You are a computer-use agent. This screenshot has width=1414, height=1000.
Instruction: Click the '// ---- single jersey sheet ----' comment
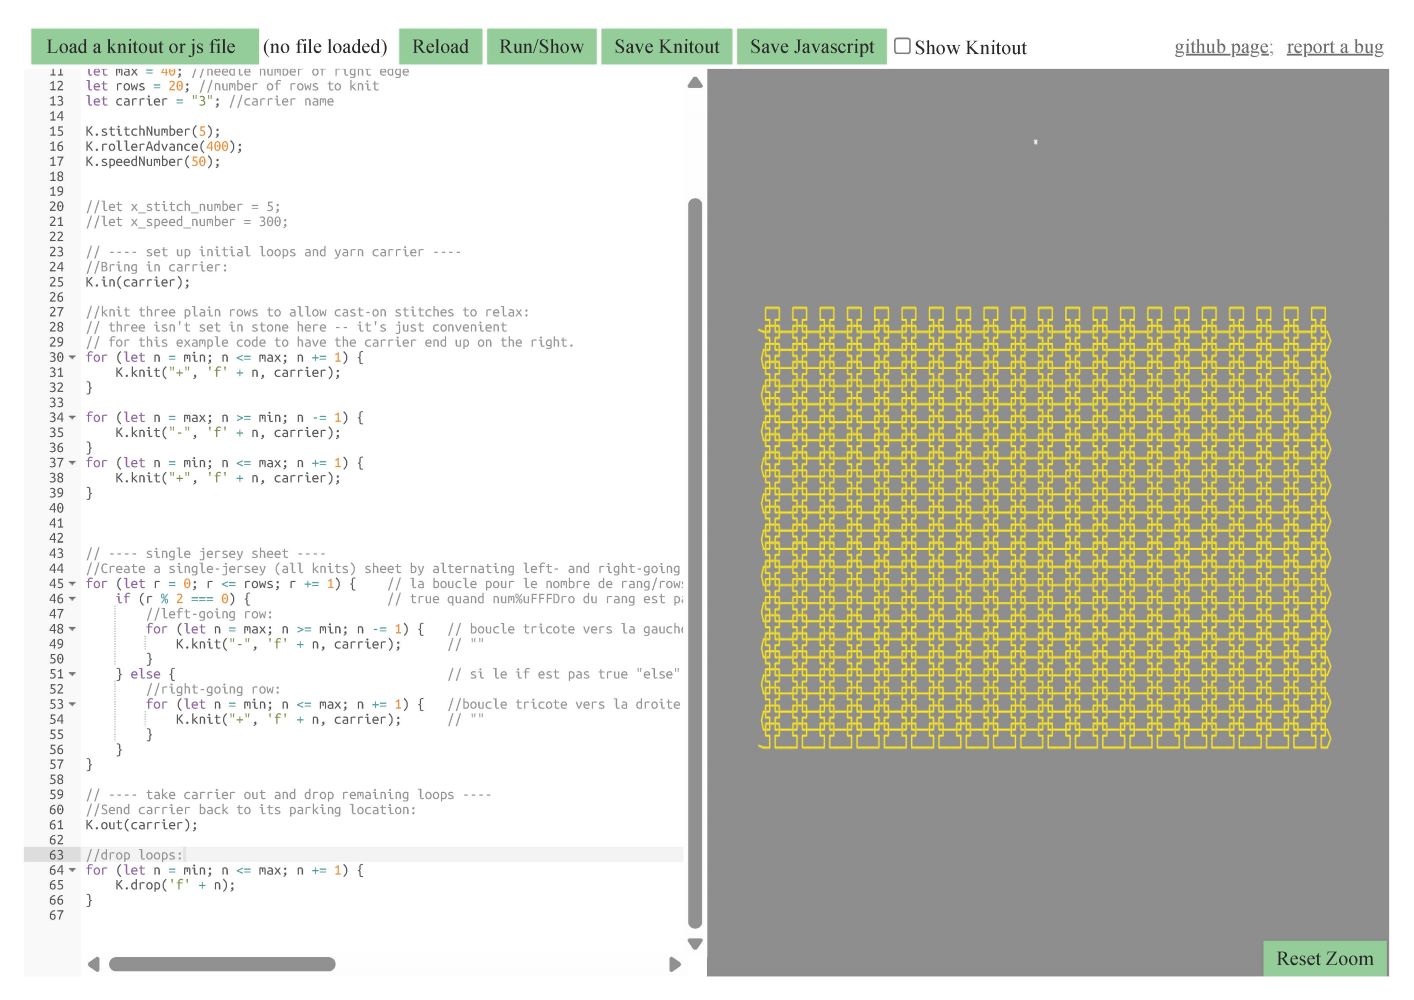point(205,553)
